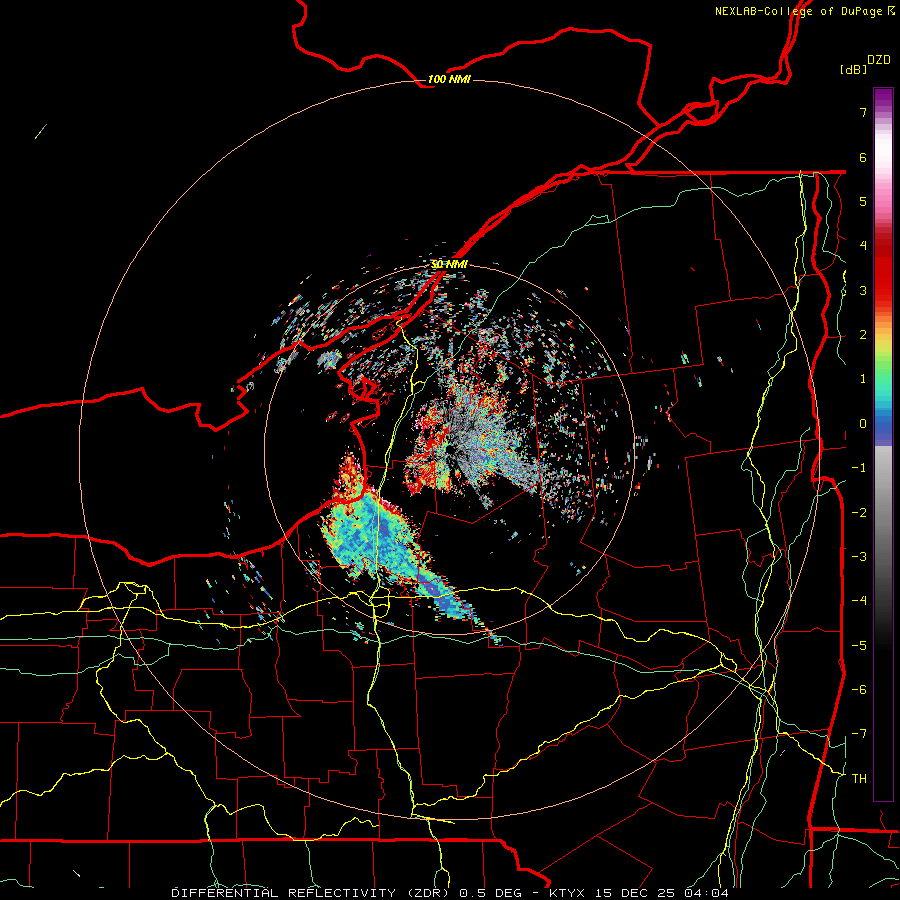
Task: Click the -5 value on the color scale
Action: [859, 646]
